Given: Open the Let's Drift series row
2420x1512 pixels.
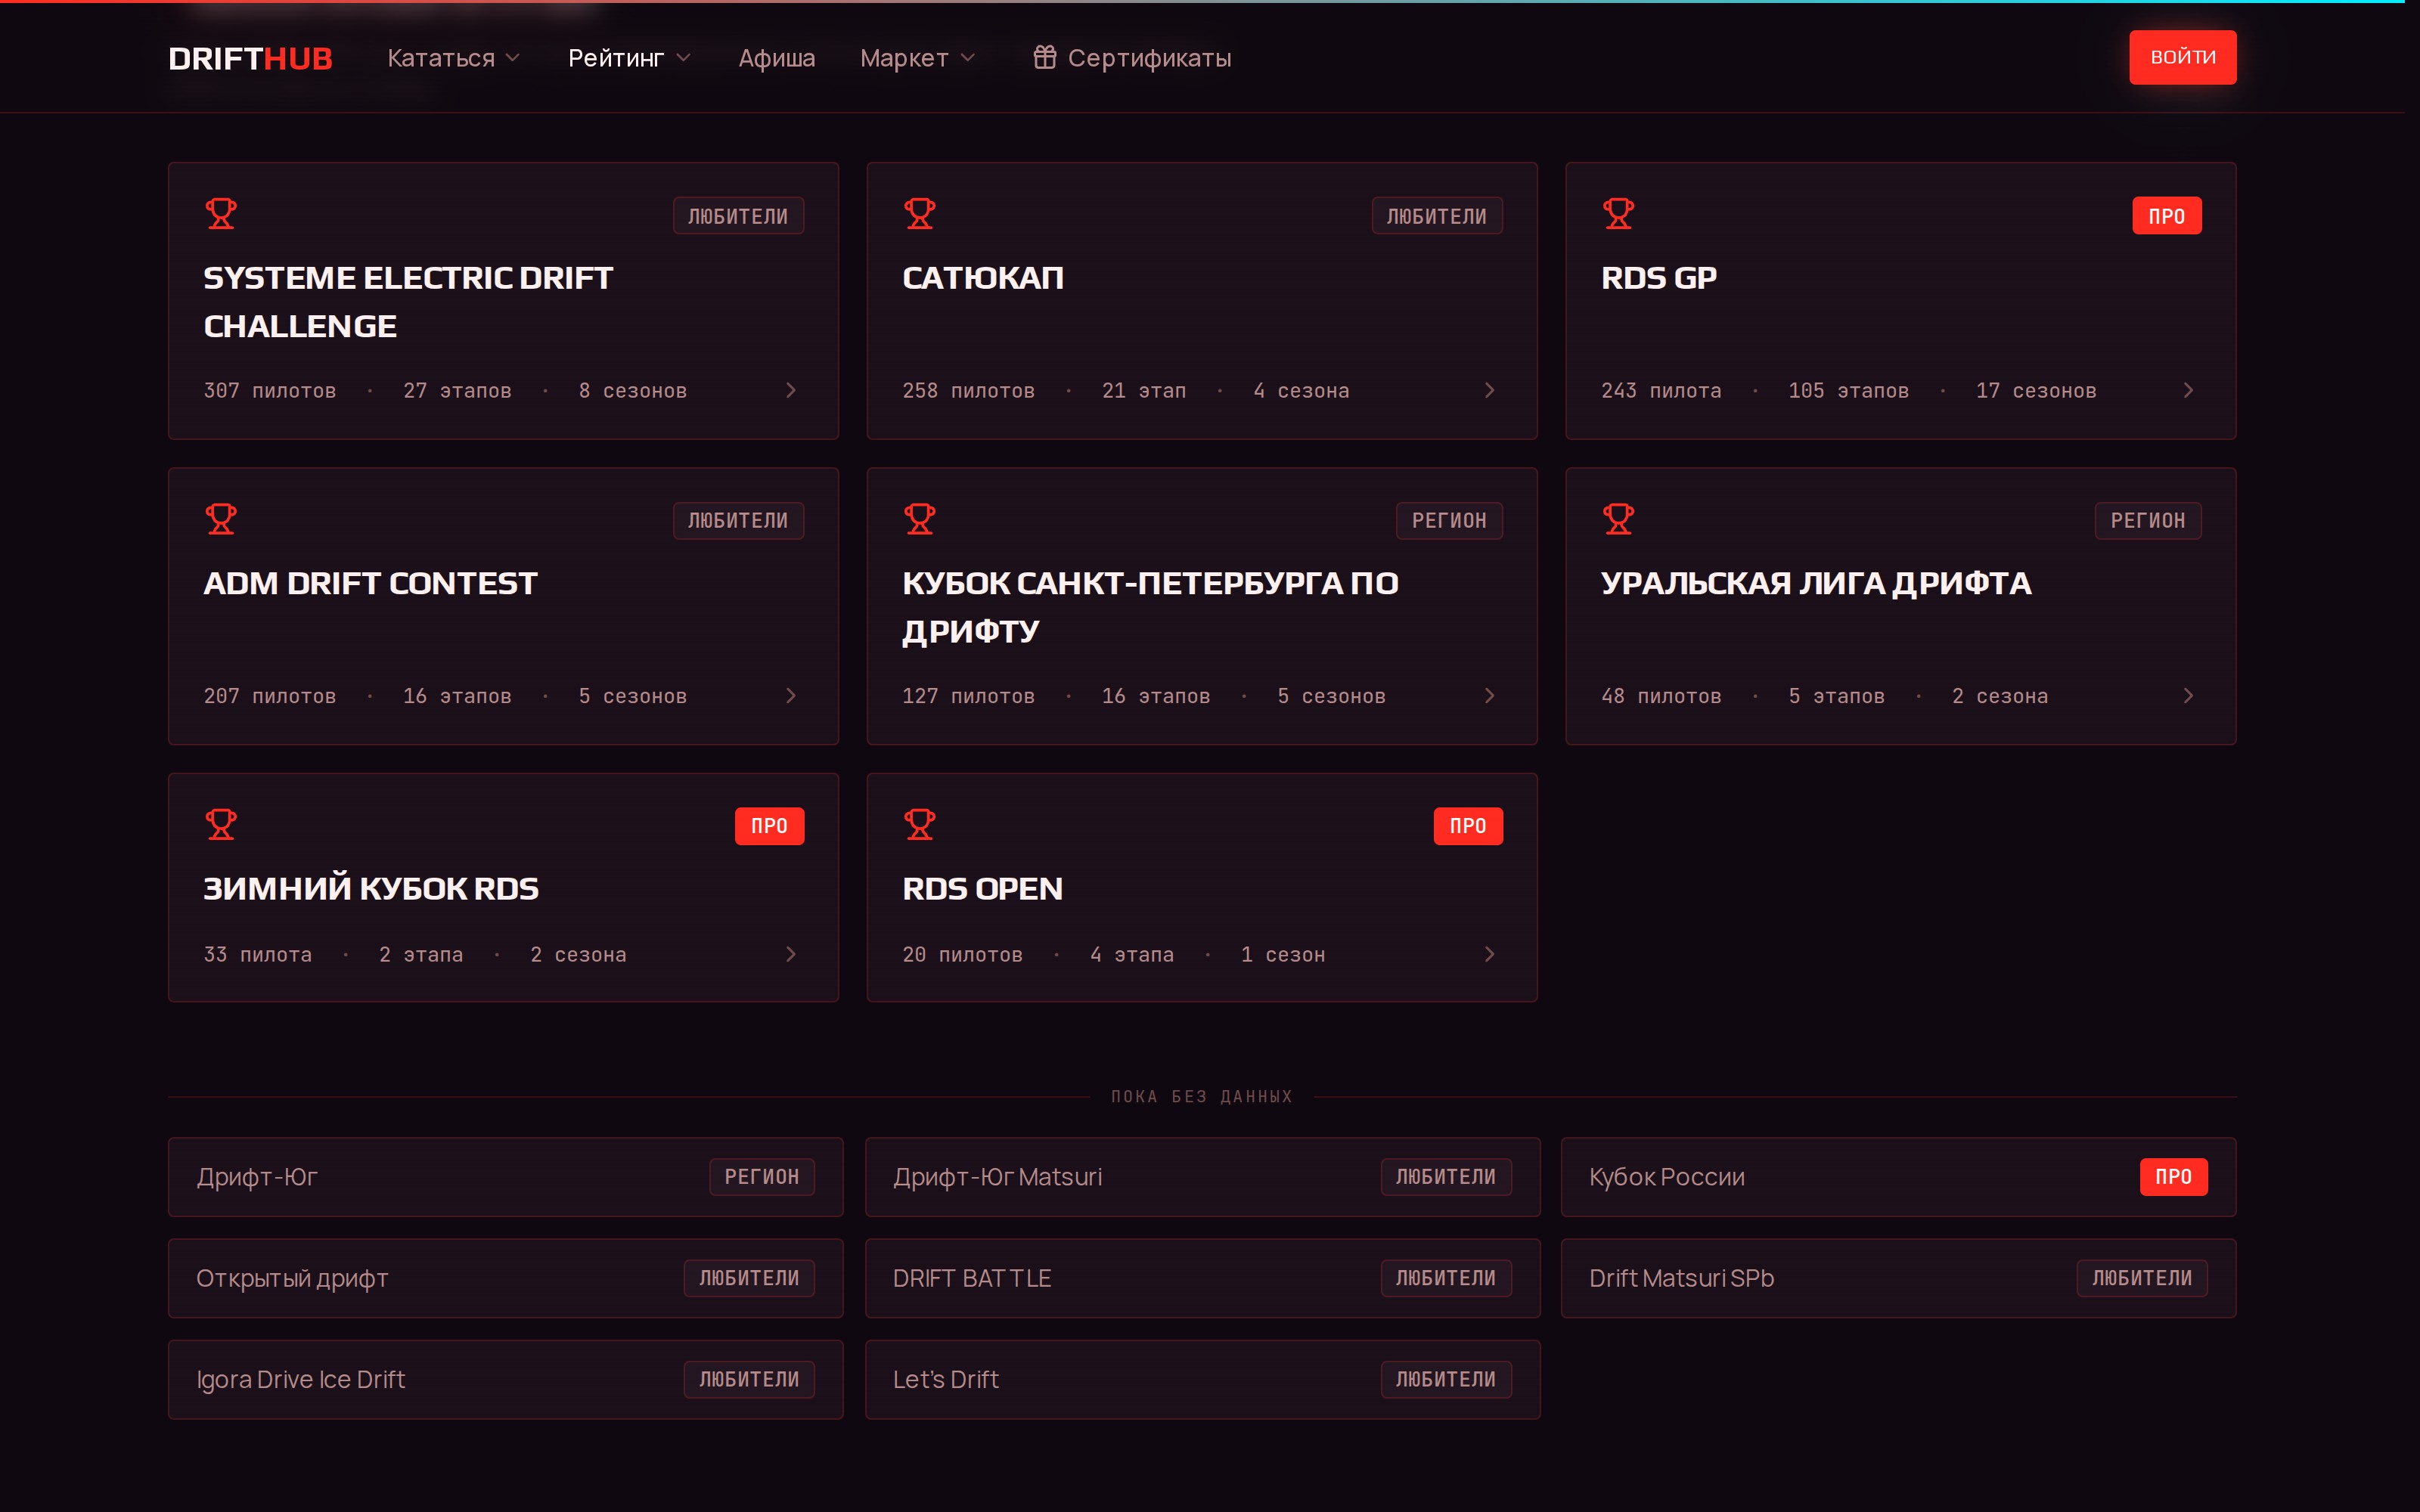Looking at the screenshot, I should (1202, 1379).
